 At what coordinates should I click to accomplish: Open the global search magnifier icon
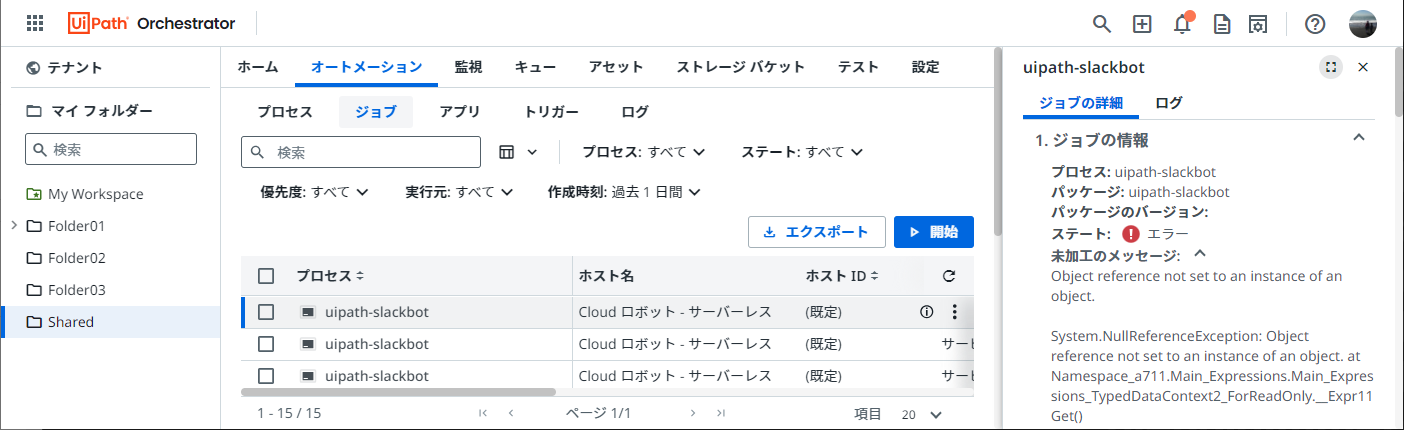[1101, 23]
